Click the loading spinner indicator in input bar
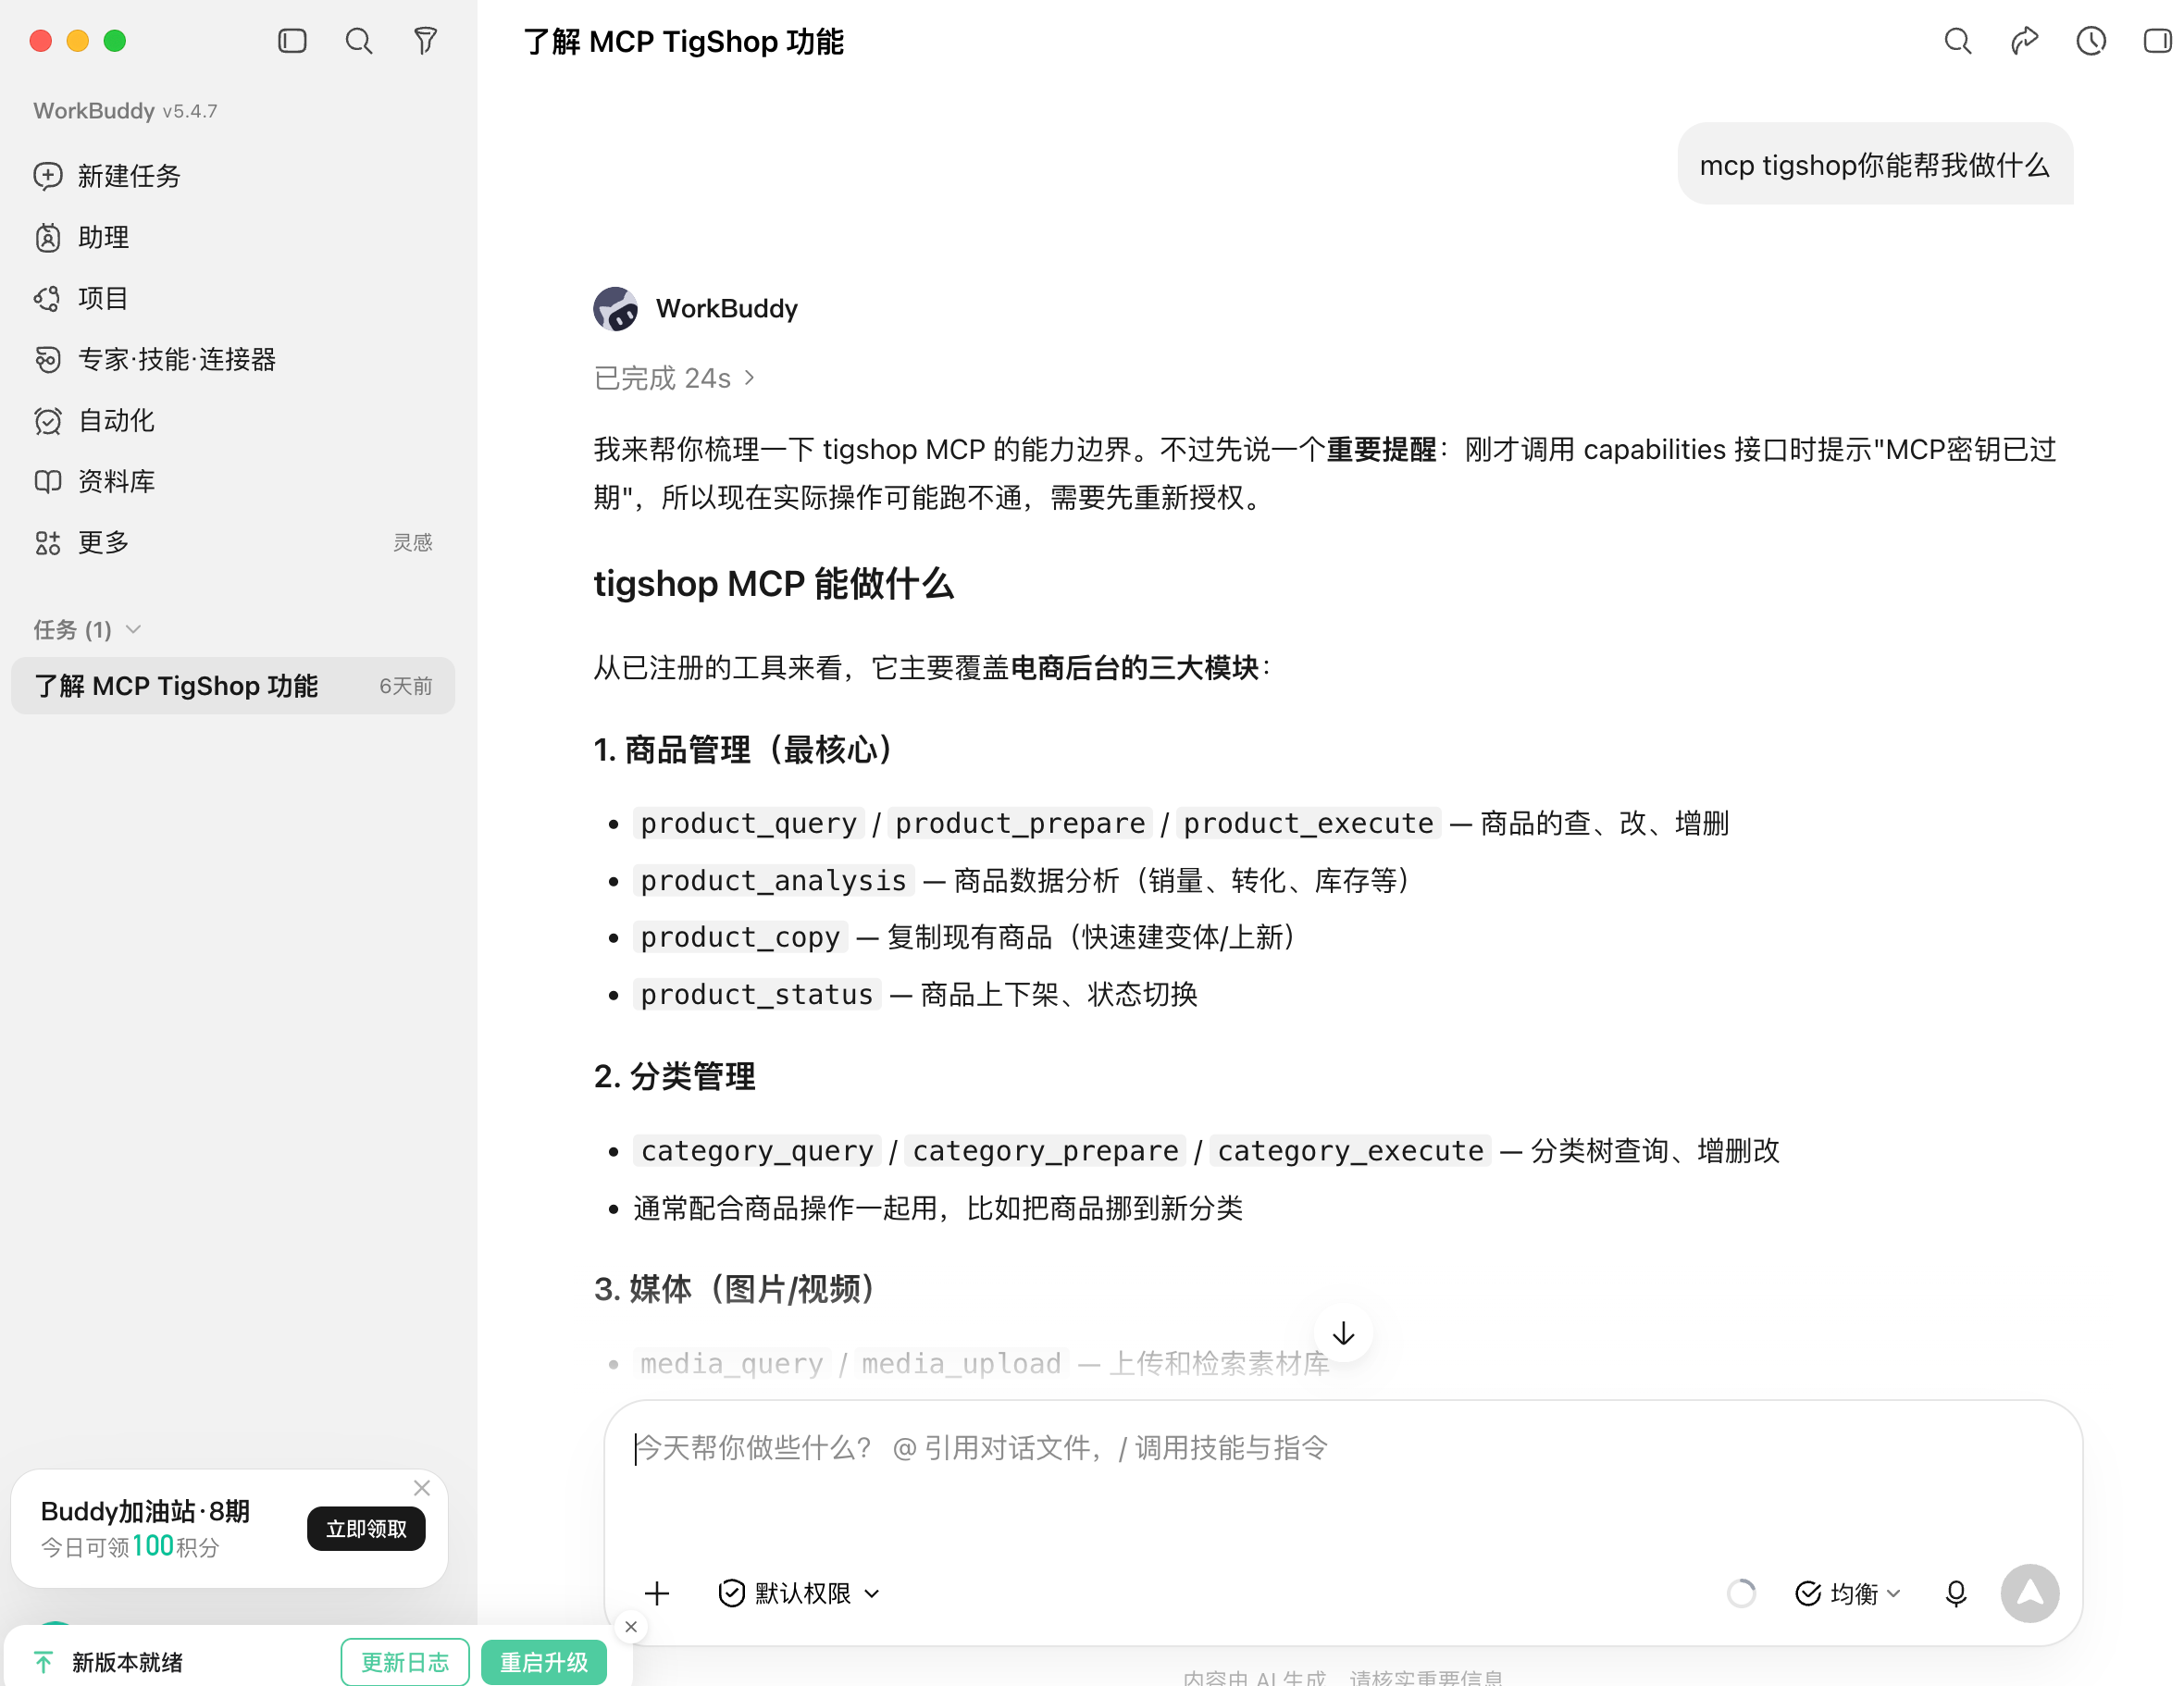 1741,1593
